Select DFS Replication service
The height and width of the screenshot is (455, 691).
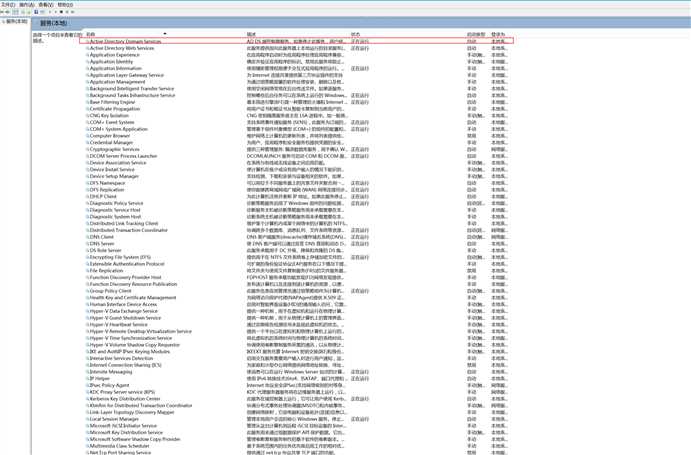coord(107,190)
